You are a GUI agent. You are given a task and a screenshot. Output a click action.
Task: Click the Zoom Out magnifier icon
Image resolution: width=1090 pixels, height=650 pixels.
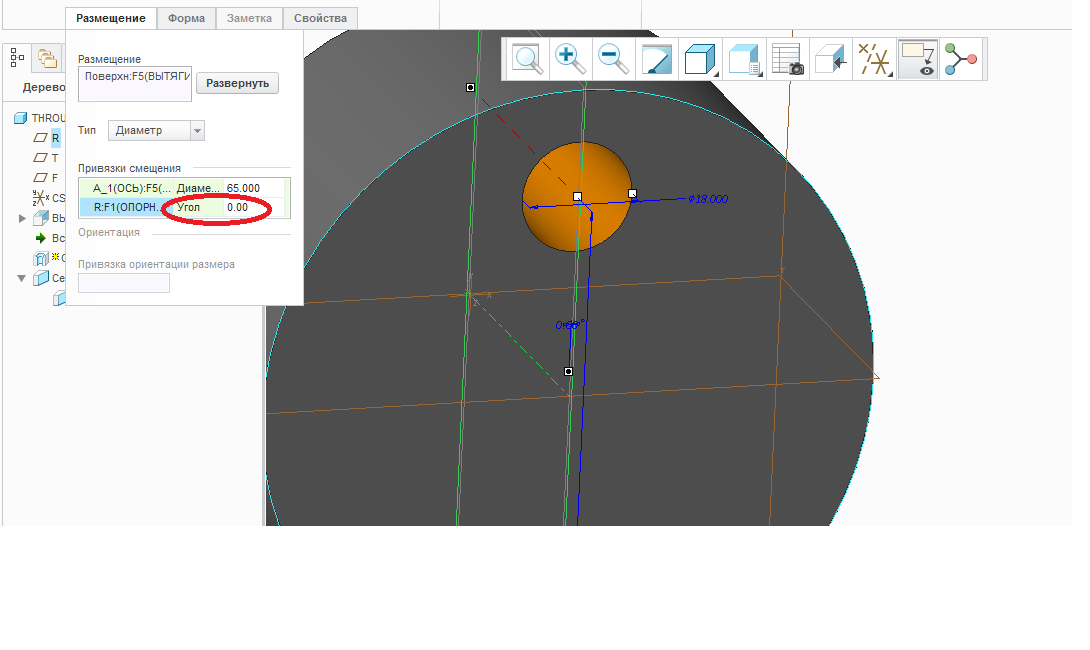click(613, 59)
